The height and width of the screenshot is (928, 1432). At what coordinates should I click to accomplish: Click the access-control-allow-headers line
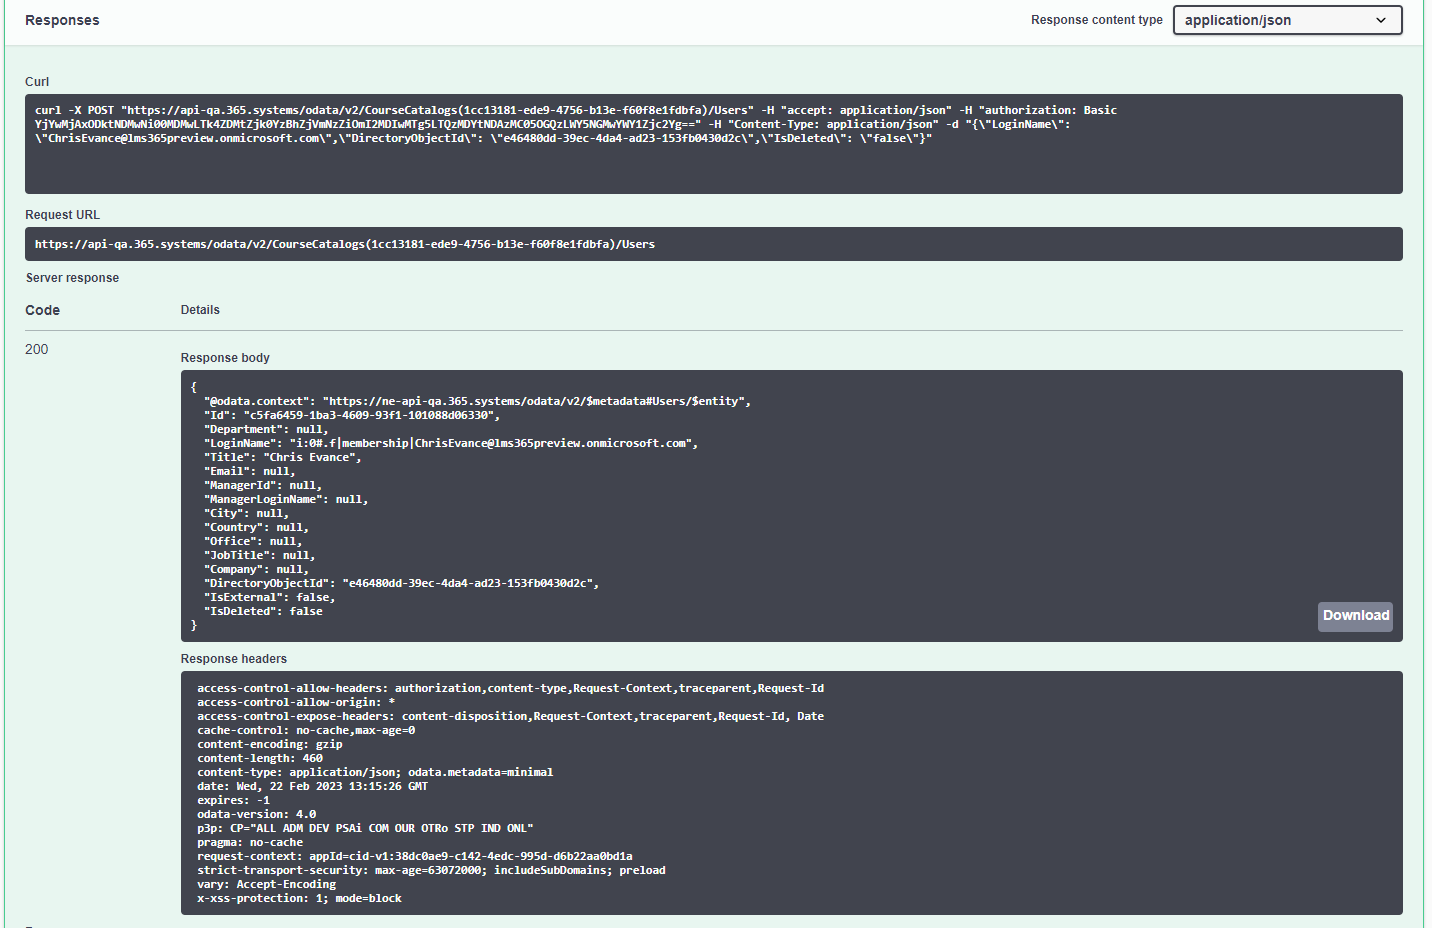tap(510, 688)
